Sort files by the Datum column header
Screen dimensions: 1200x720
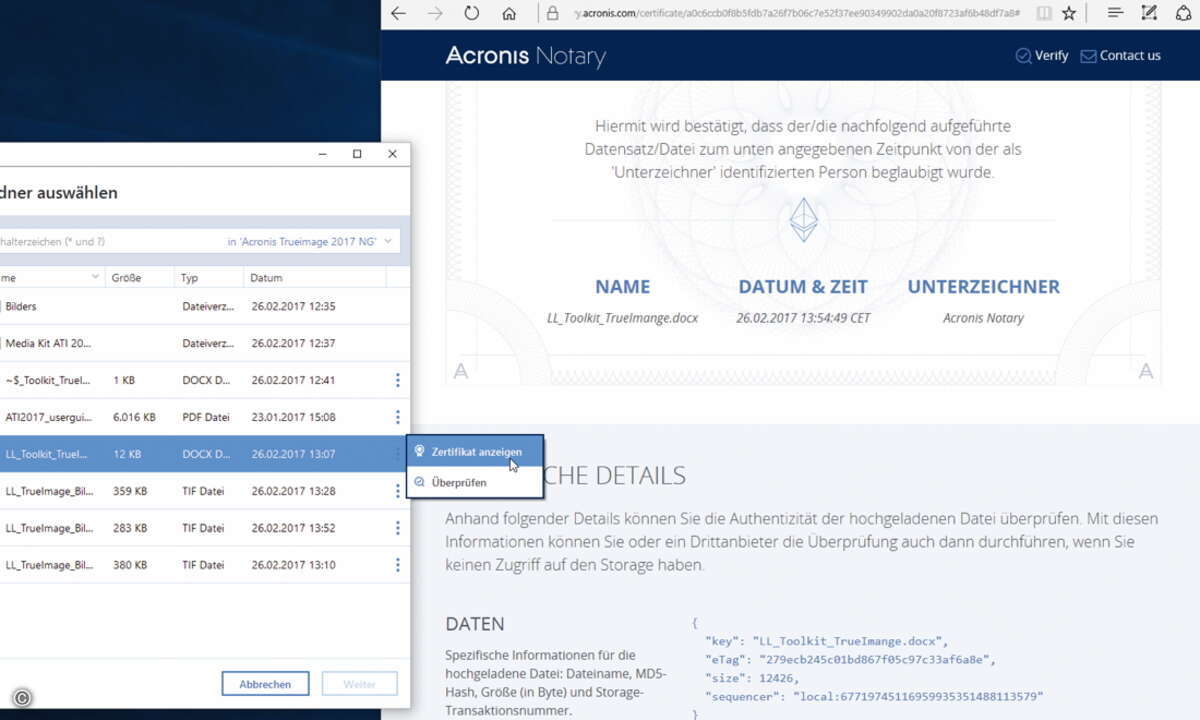pyautogui.click(x=267, y=278)
